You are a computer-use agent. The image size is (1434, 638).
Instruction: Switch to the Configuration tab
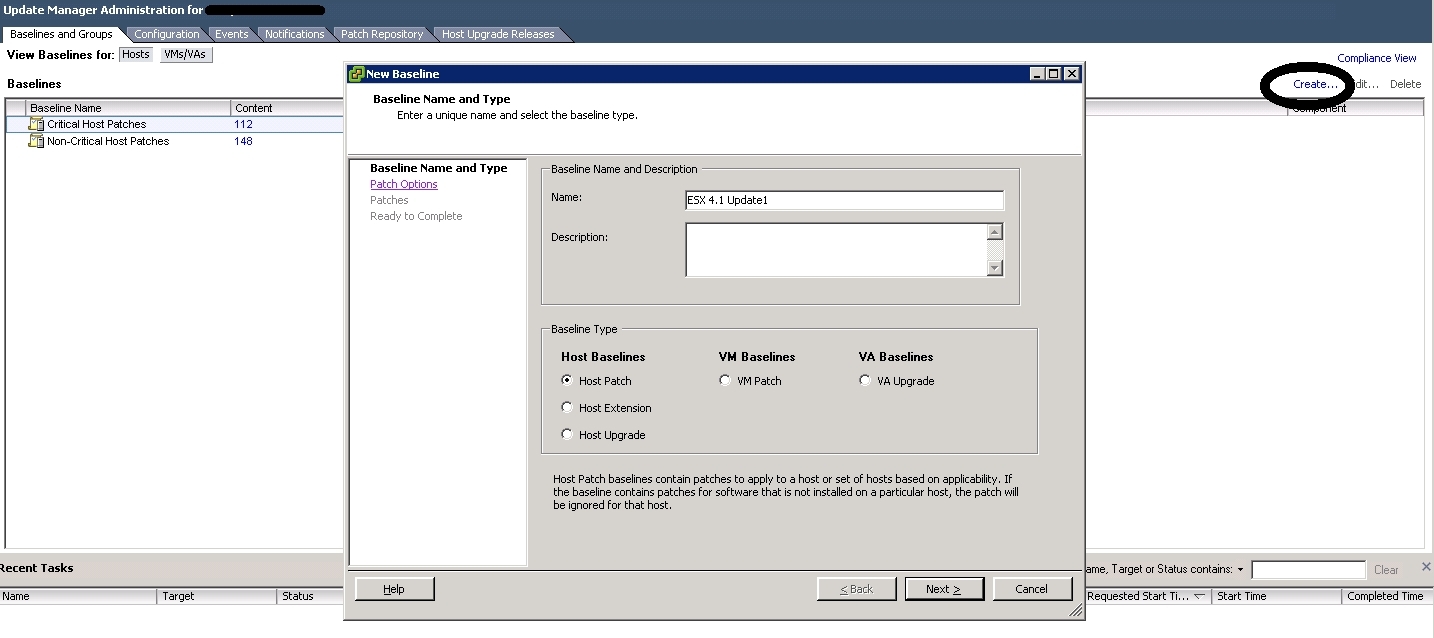tap(167, 34)
